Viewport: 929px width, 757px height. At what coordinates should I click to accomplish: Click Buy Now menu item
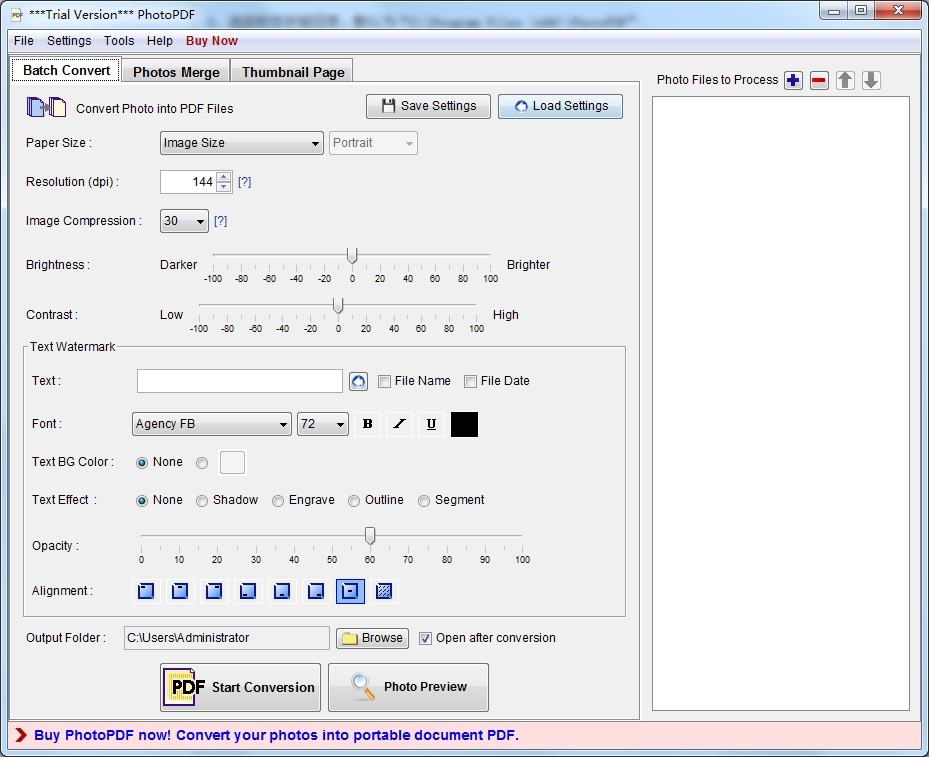click(x=212, y=41)
